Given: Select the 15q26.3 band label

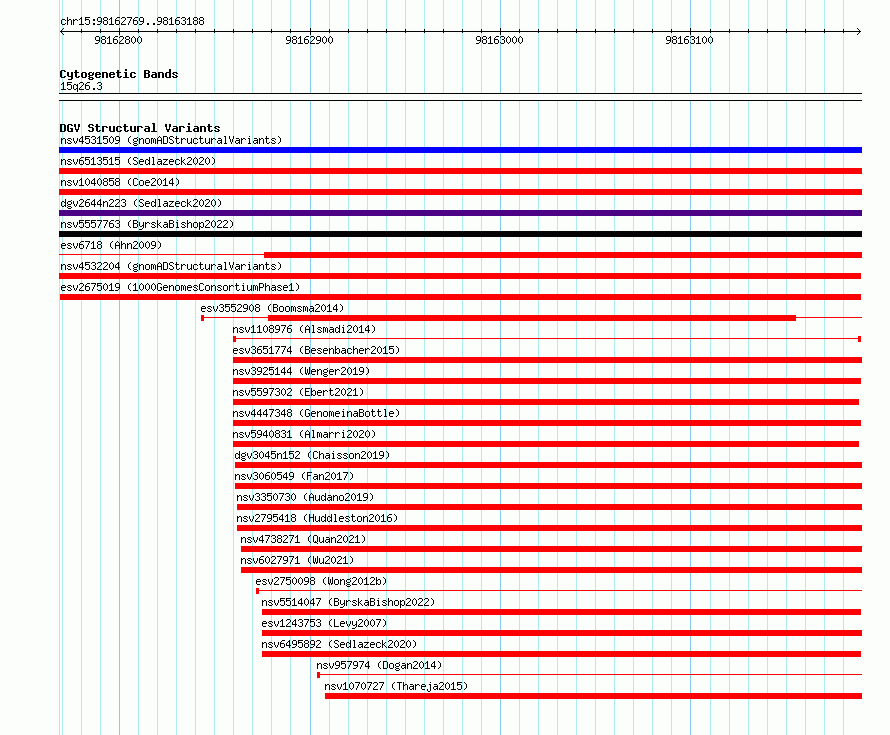Looking at the screenshot, I should [x=81, y=86].
